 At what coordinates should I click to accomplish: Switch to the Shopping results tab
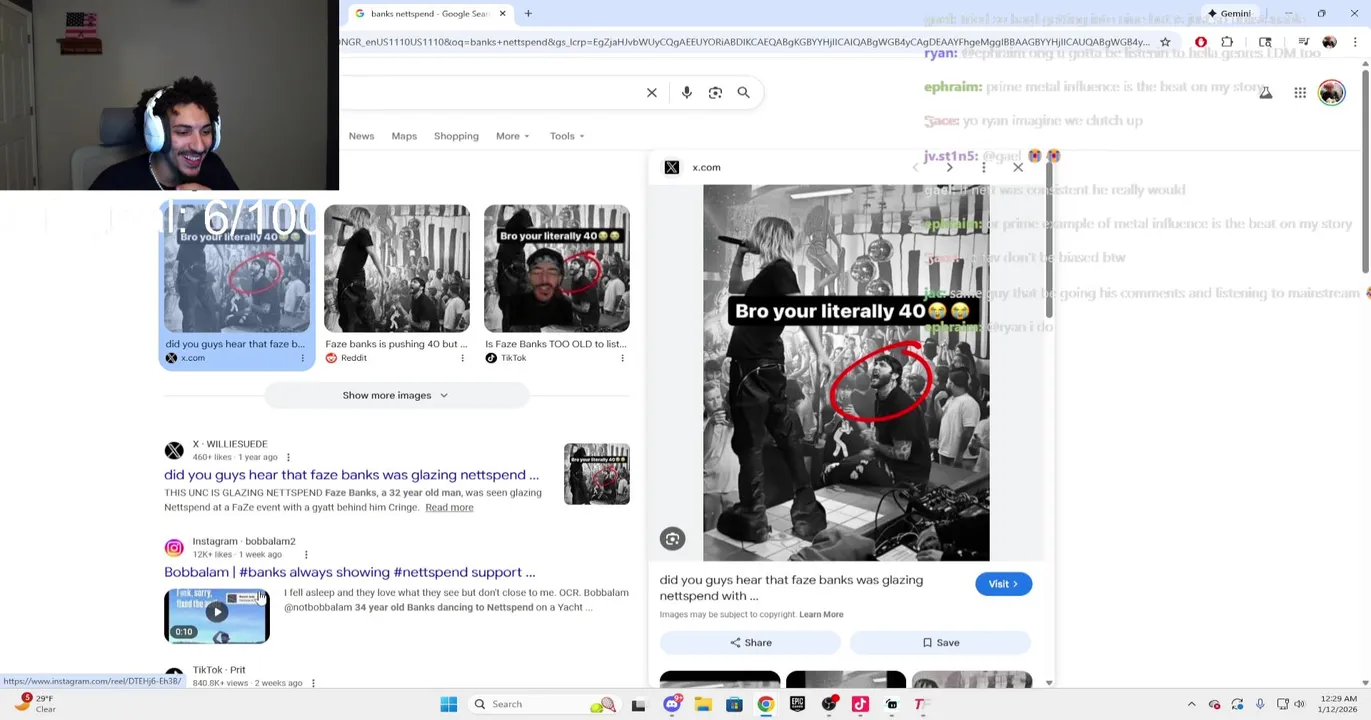click(x=456, y=136)
